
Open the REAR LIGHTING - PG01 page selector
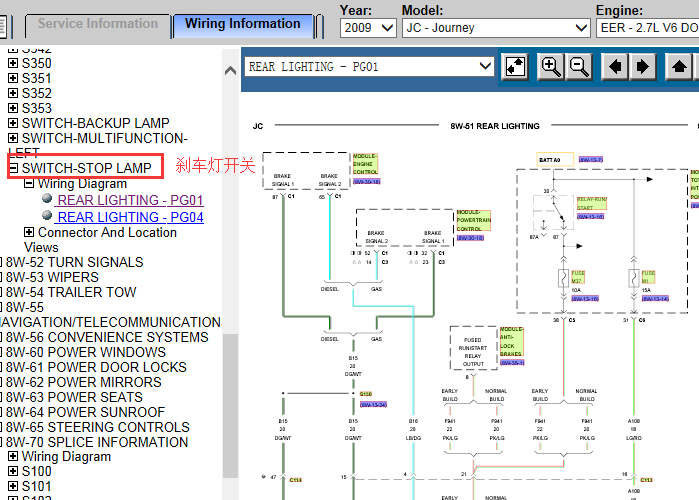[369, 67]
